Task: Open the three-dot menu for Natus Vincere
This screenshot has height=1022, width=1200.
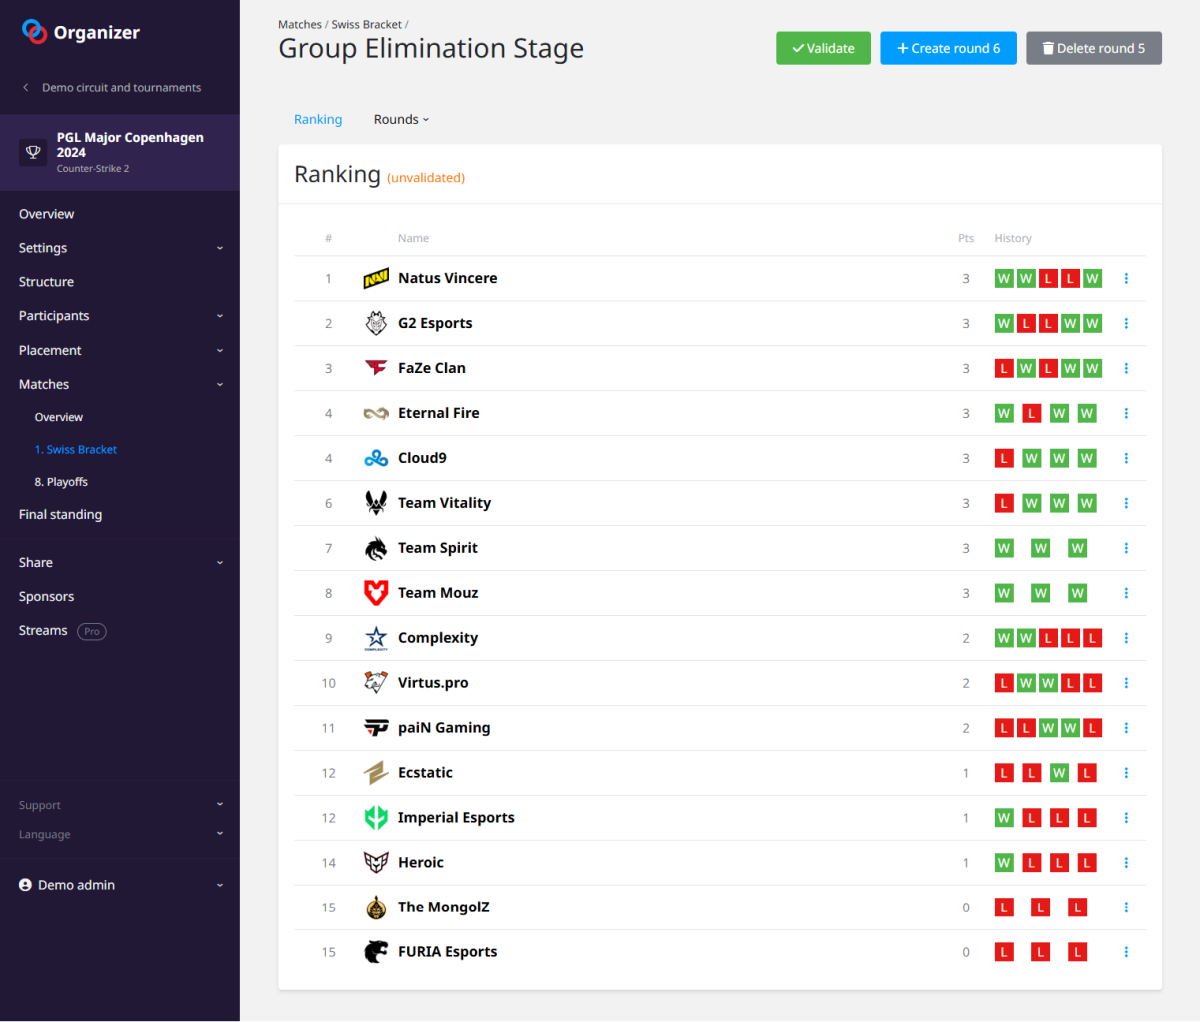Action: point(1126,279)
